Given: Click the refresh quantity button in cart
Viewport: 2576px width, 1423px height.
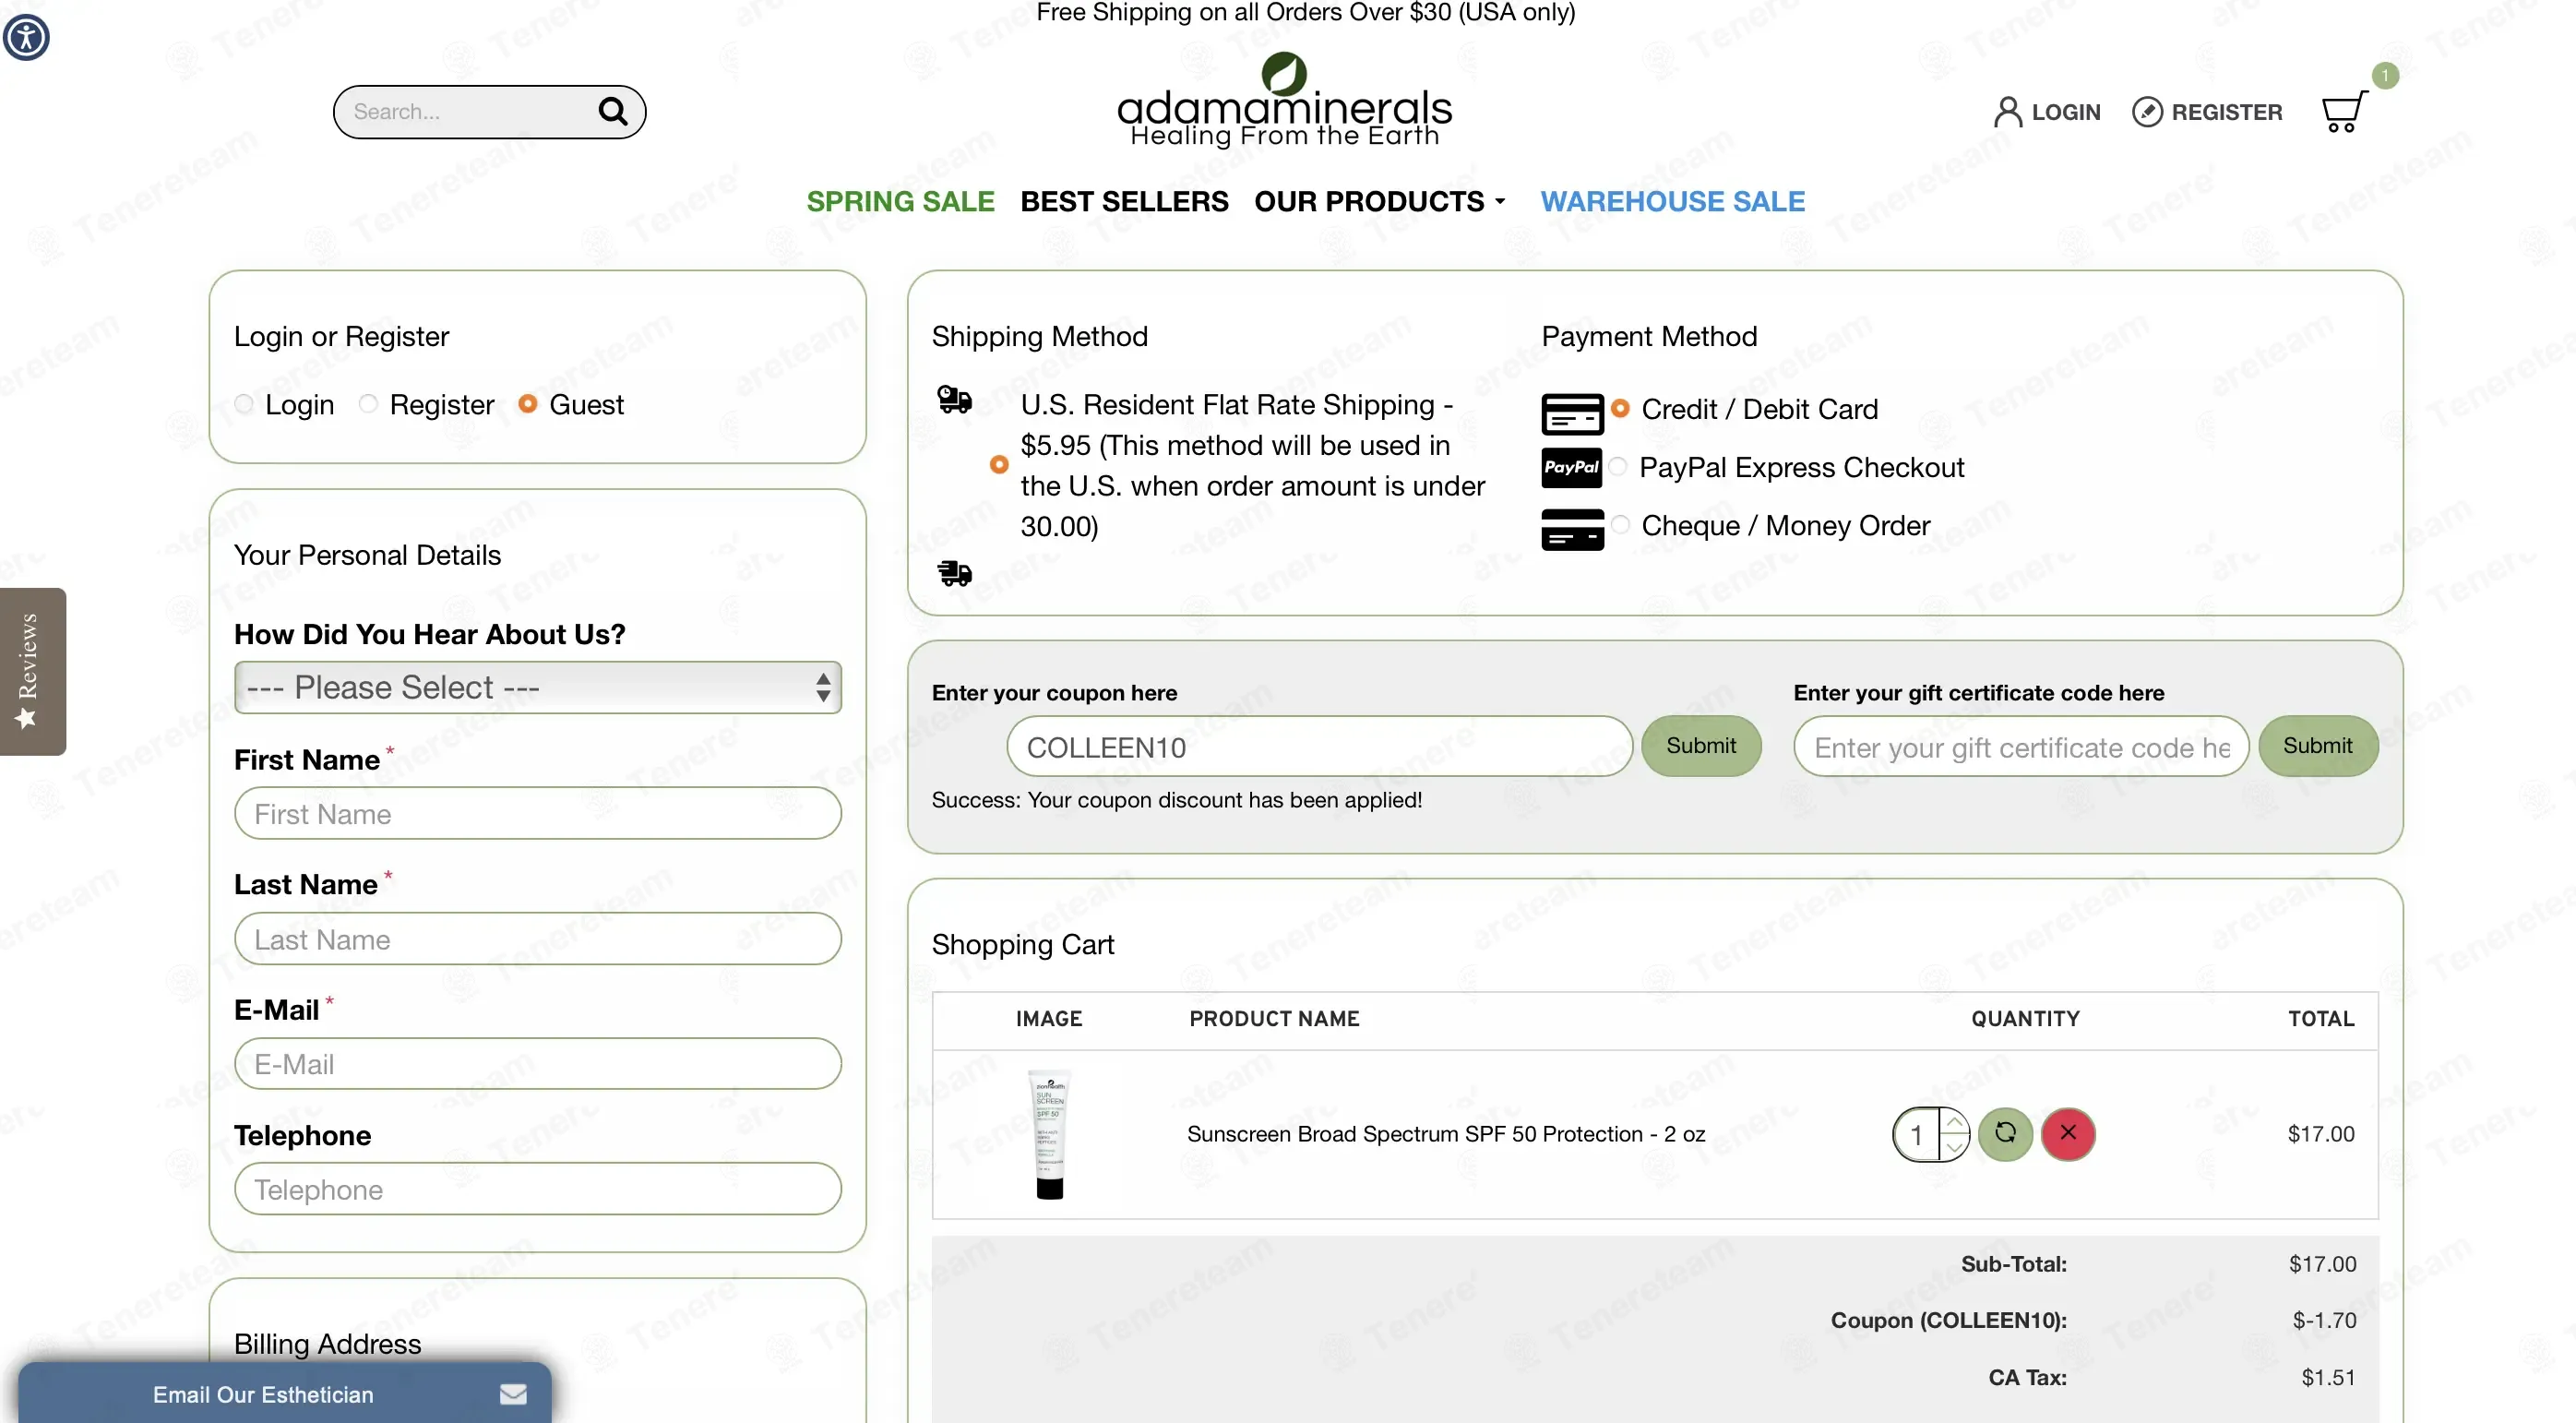Looking at the screenshot, I should 2005,1133.
